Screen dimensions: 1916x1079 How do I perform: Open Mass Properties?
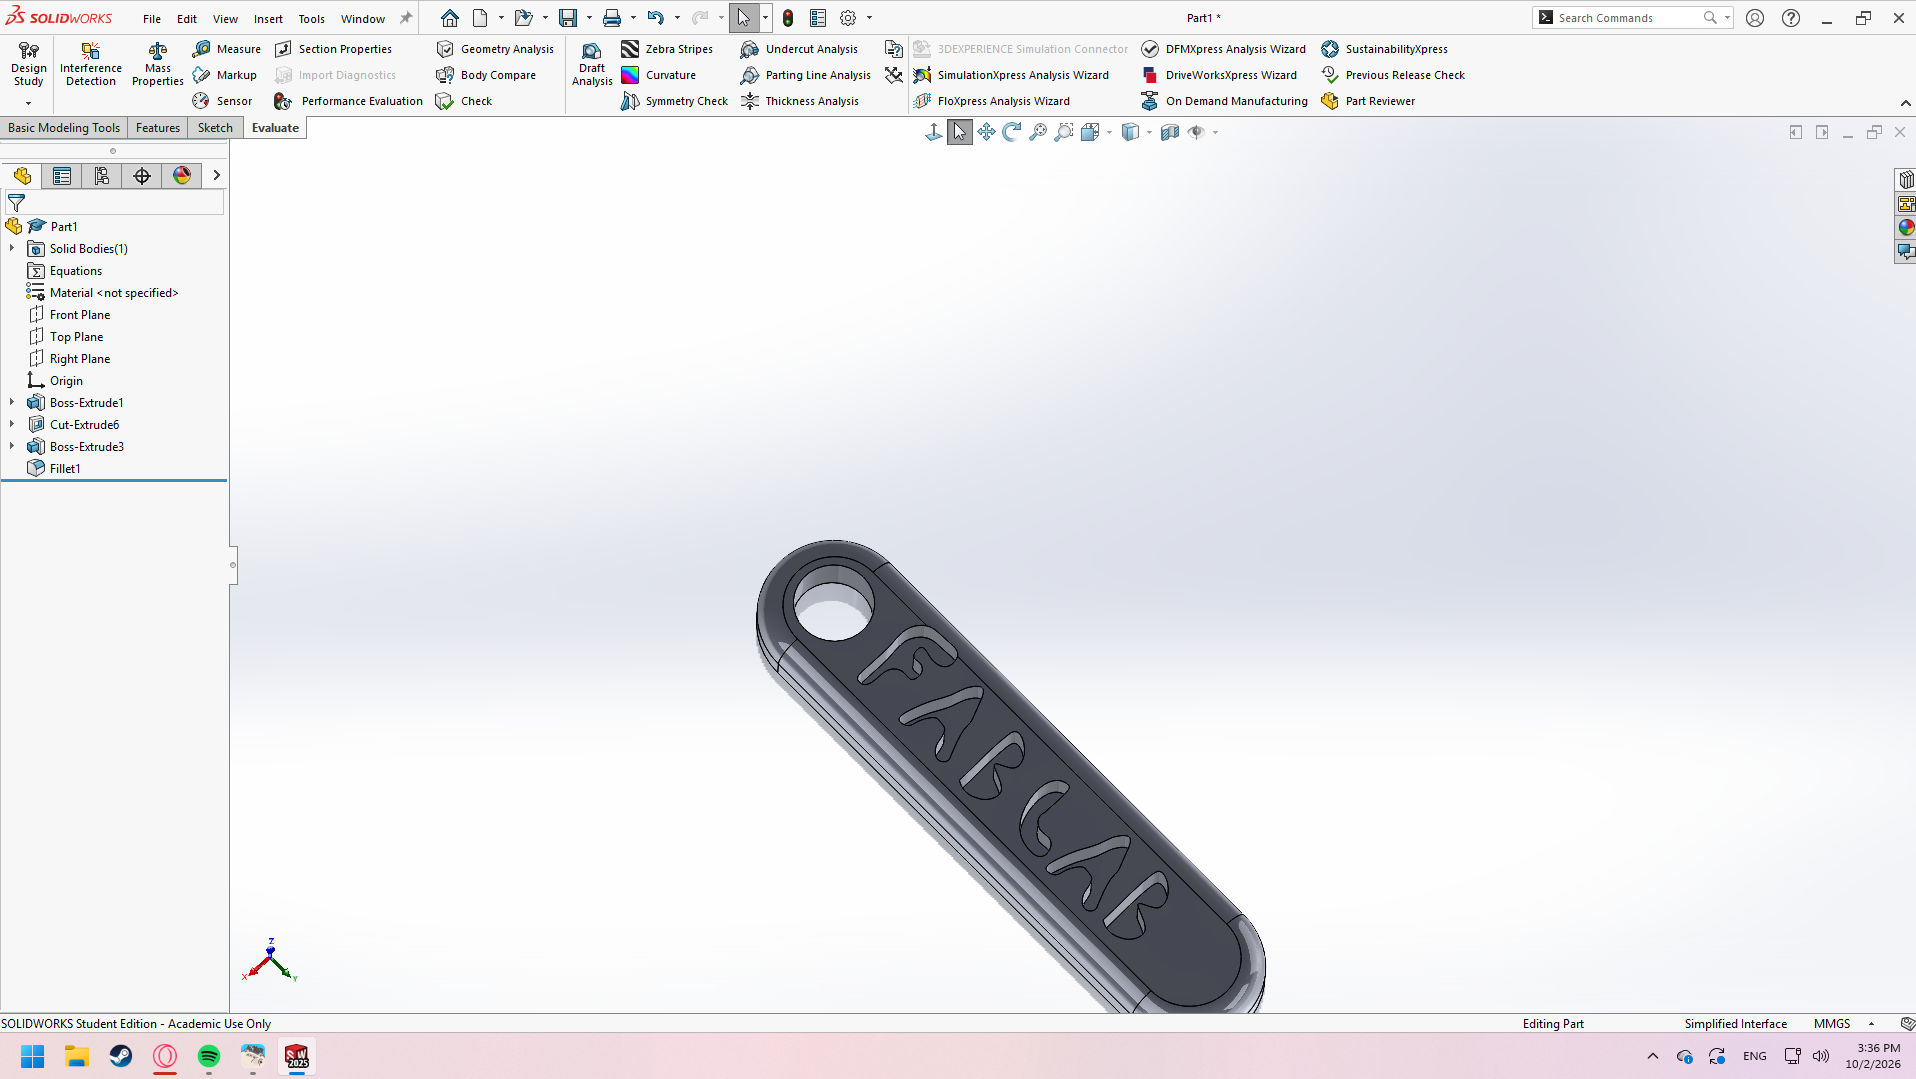(157, 64)
